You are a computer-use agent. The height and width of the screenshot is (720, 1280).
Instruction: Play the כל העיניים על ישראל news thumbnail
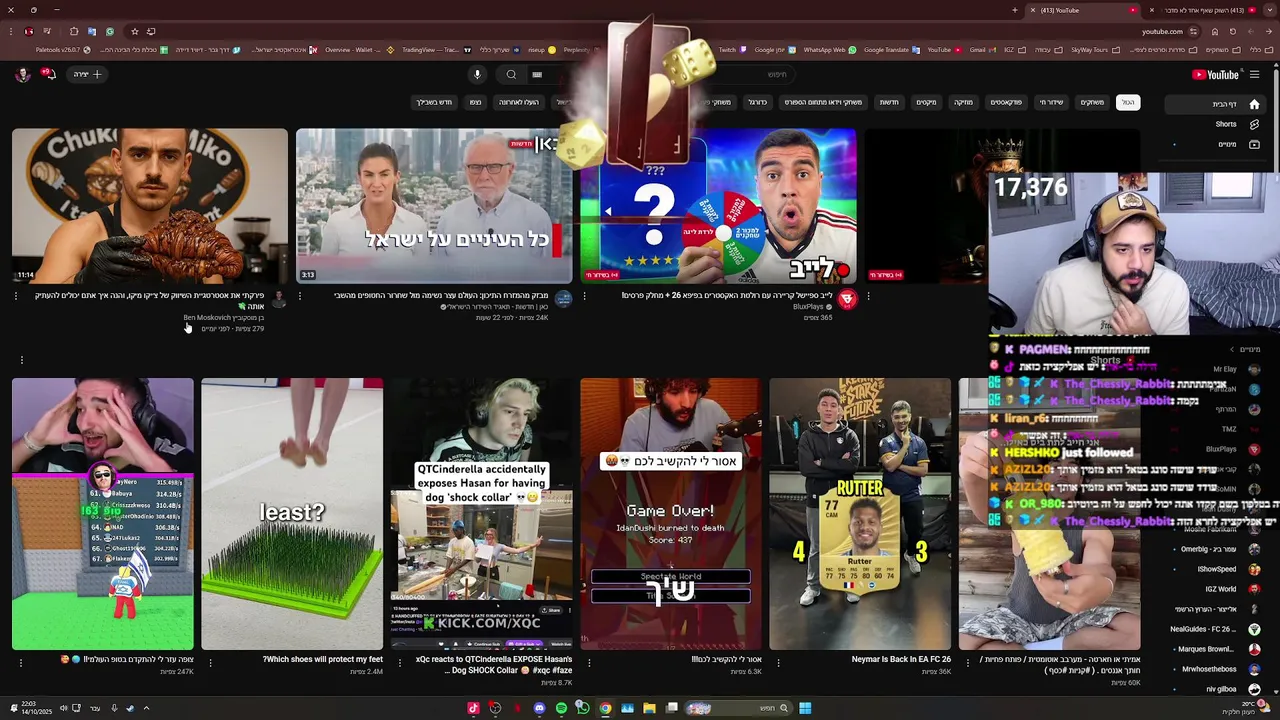pyautogui.click(x=434, y=206)
